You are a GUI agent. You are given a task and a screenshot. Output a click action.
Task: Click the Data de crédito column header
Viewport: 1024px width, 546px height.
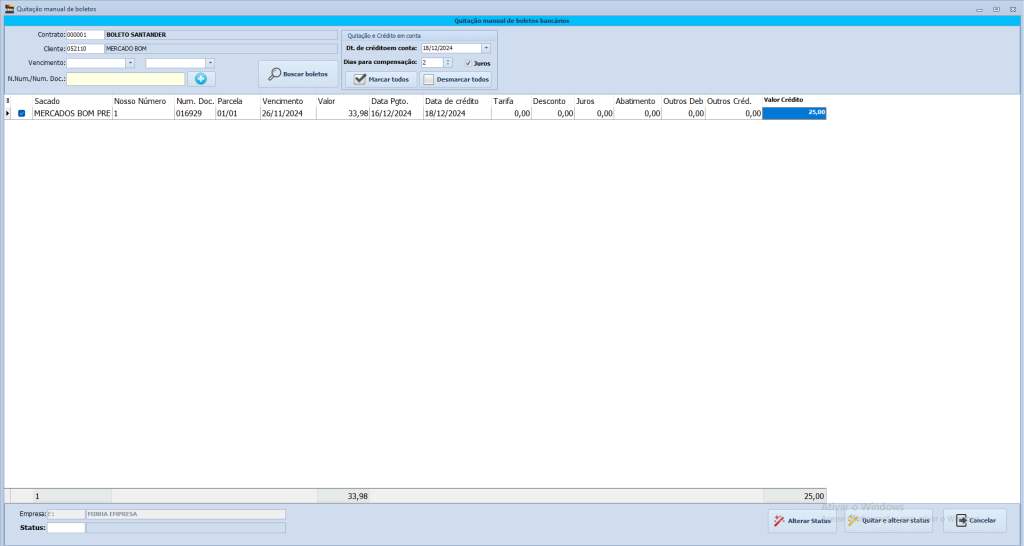[x=452, y=101]
